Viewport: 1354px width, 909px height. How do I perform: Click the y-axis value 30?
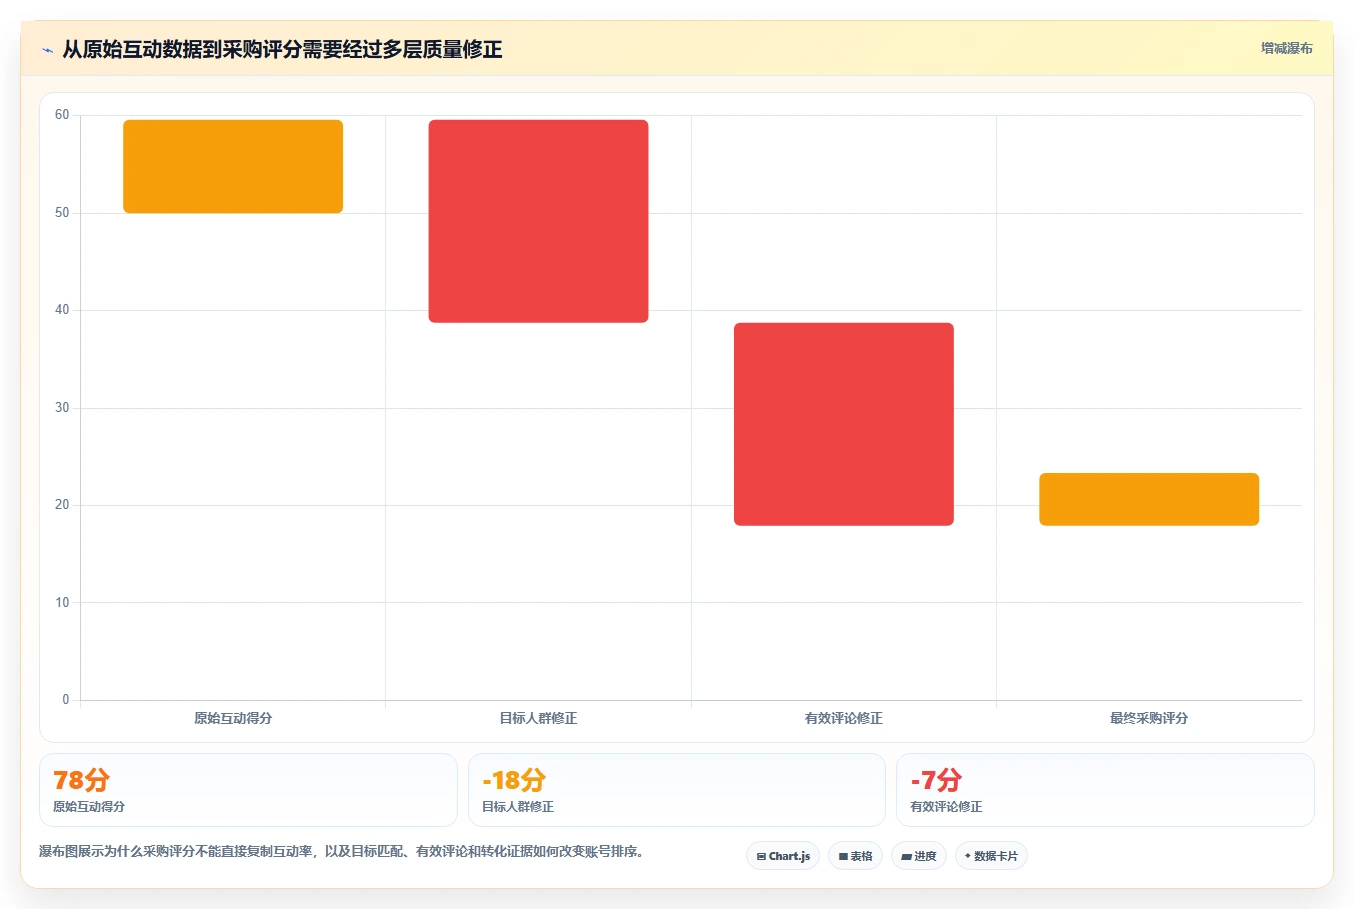click(x=62, y=408)
